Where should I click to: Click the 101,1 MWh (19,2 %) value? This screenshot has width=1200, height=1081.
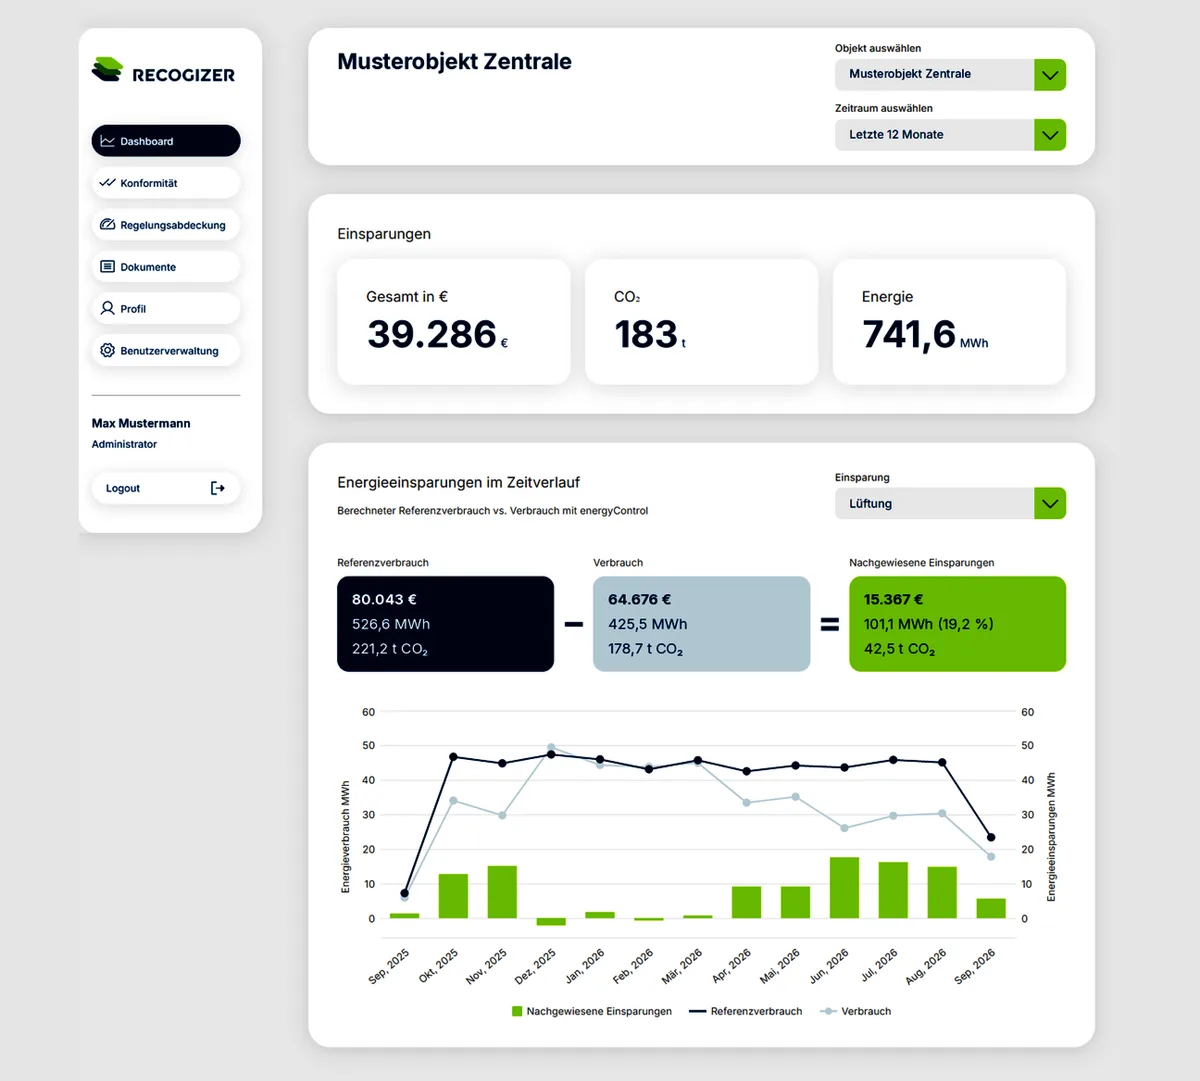click(x=928, y=624)
